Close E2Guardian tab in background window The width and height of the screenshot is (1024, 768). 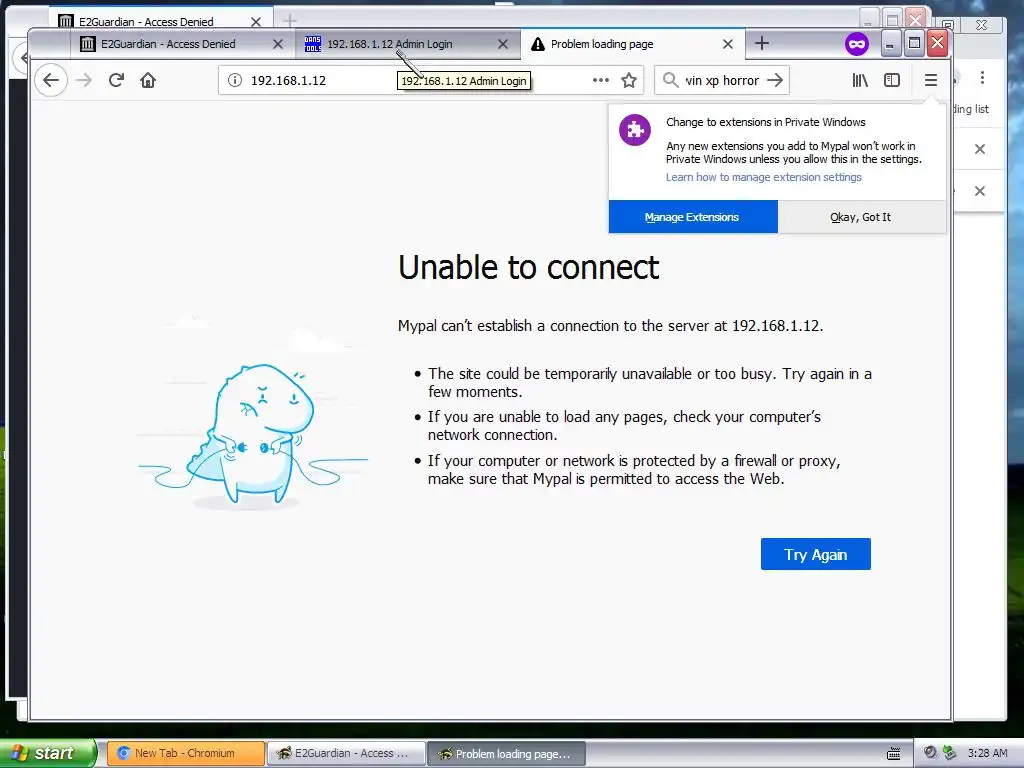pyautogui.click(x=255, y=22)
